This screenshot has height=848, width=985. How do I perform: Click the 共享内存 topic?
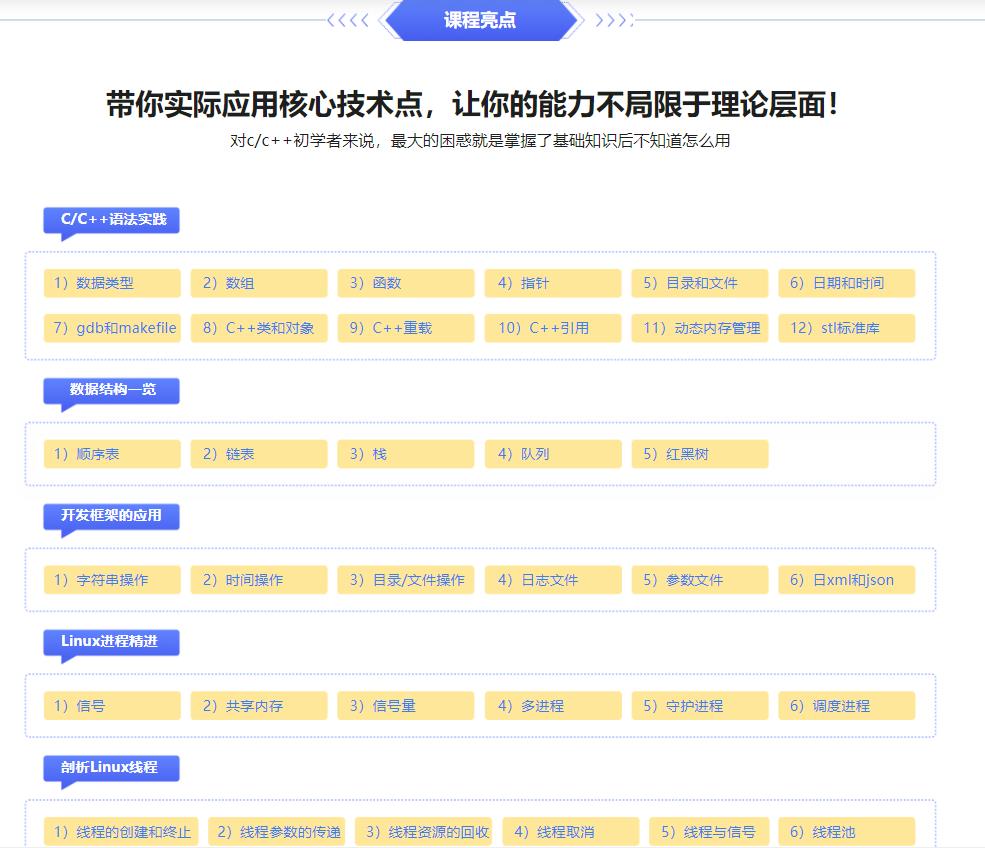click(257, 705)
